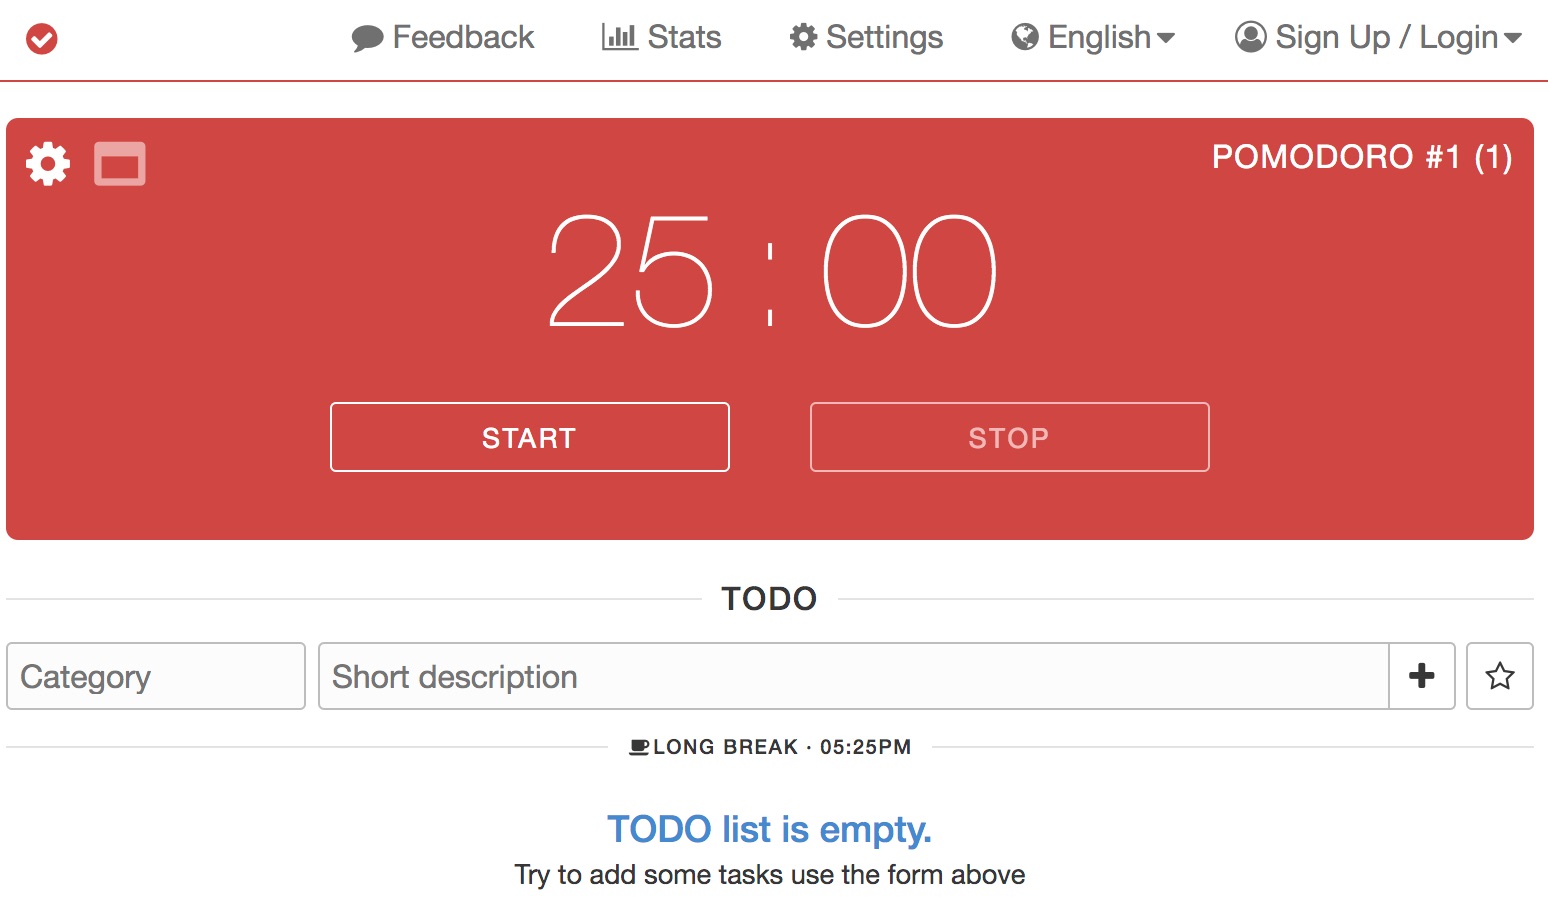Viewport: 1548px width, 908px height.
Task: Open timer settings gear inside red panel
Action: click(x=48, y=164)
